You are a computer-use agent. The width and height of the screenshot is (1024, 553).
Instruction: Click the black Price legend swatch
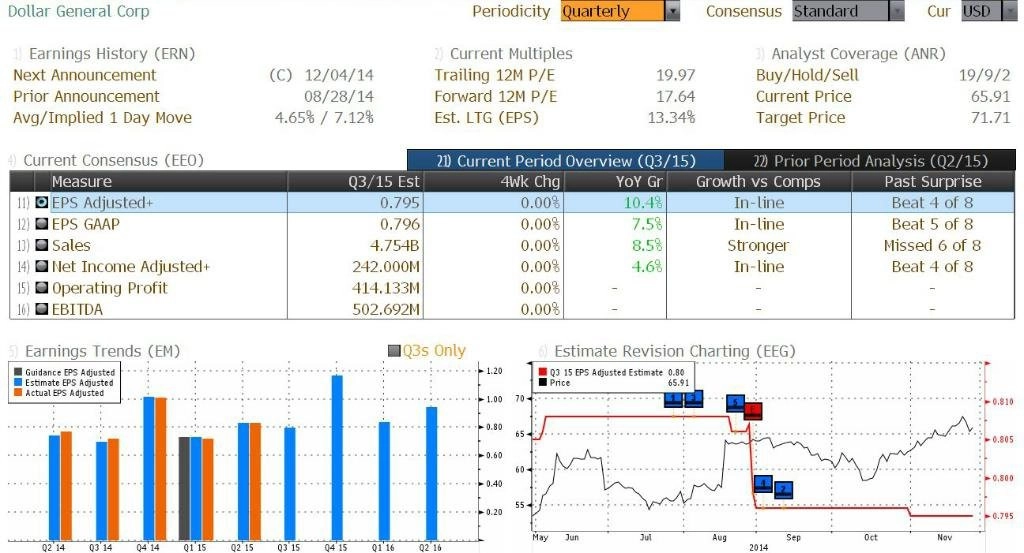tap(542, 383)
